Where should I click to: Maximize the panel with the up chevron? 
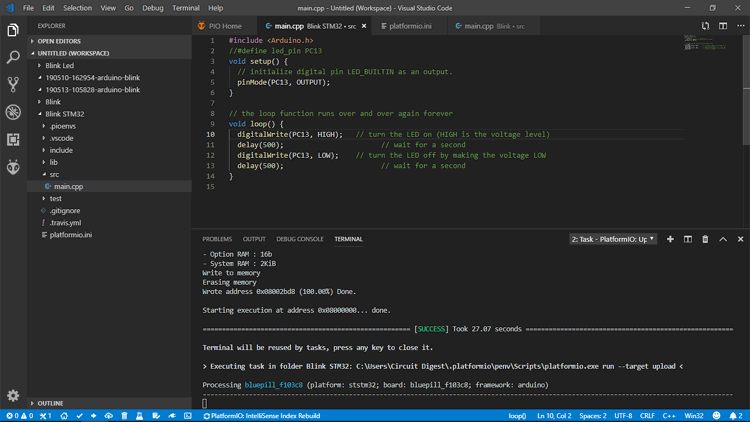pos(723,239)
